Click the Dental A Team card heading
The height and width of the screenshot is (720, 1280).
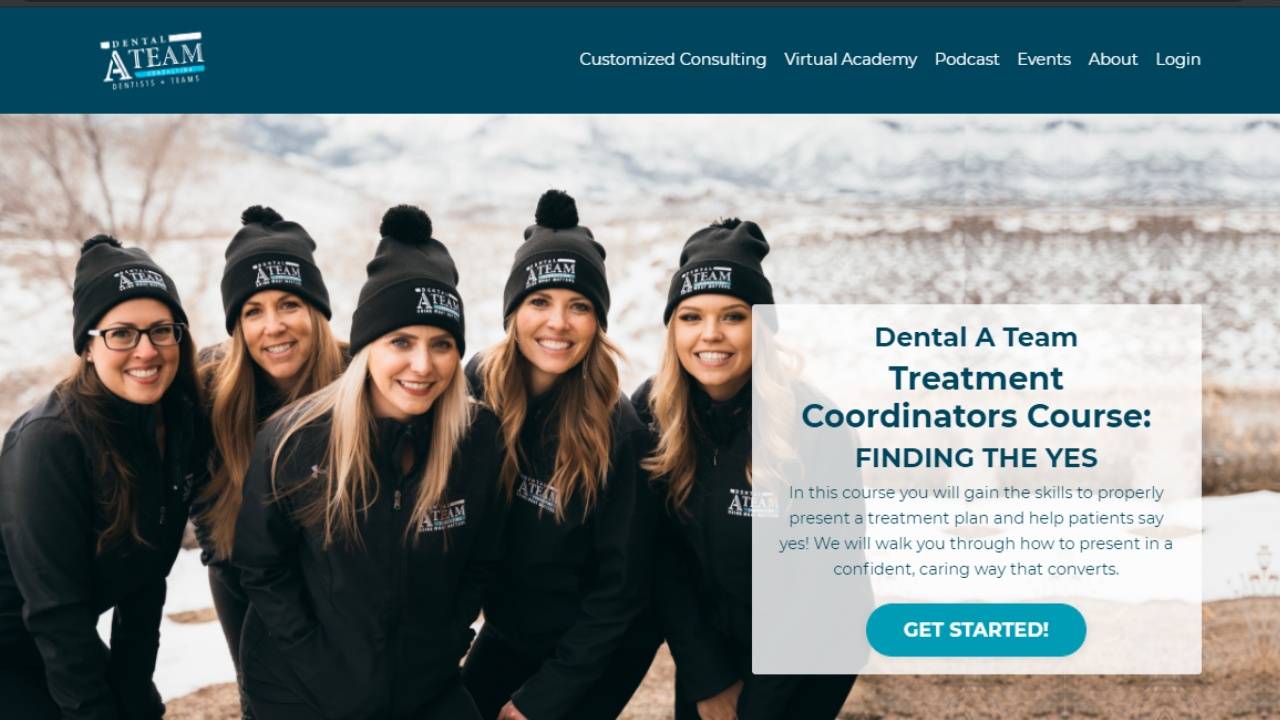click(976, 337)
